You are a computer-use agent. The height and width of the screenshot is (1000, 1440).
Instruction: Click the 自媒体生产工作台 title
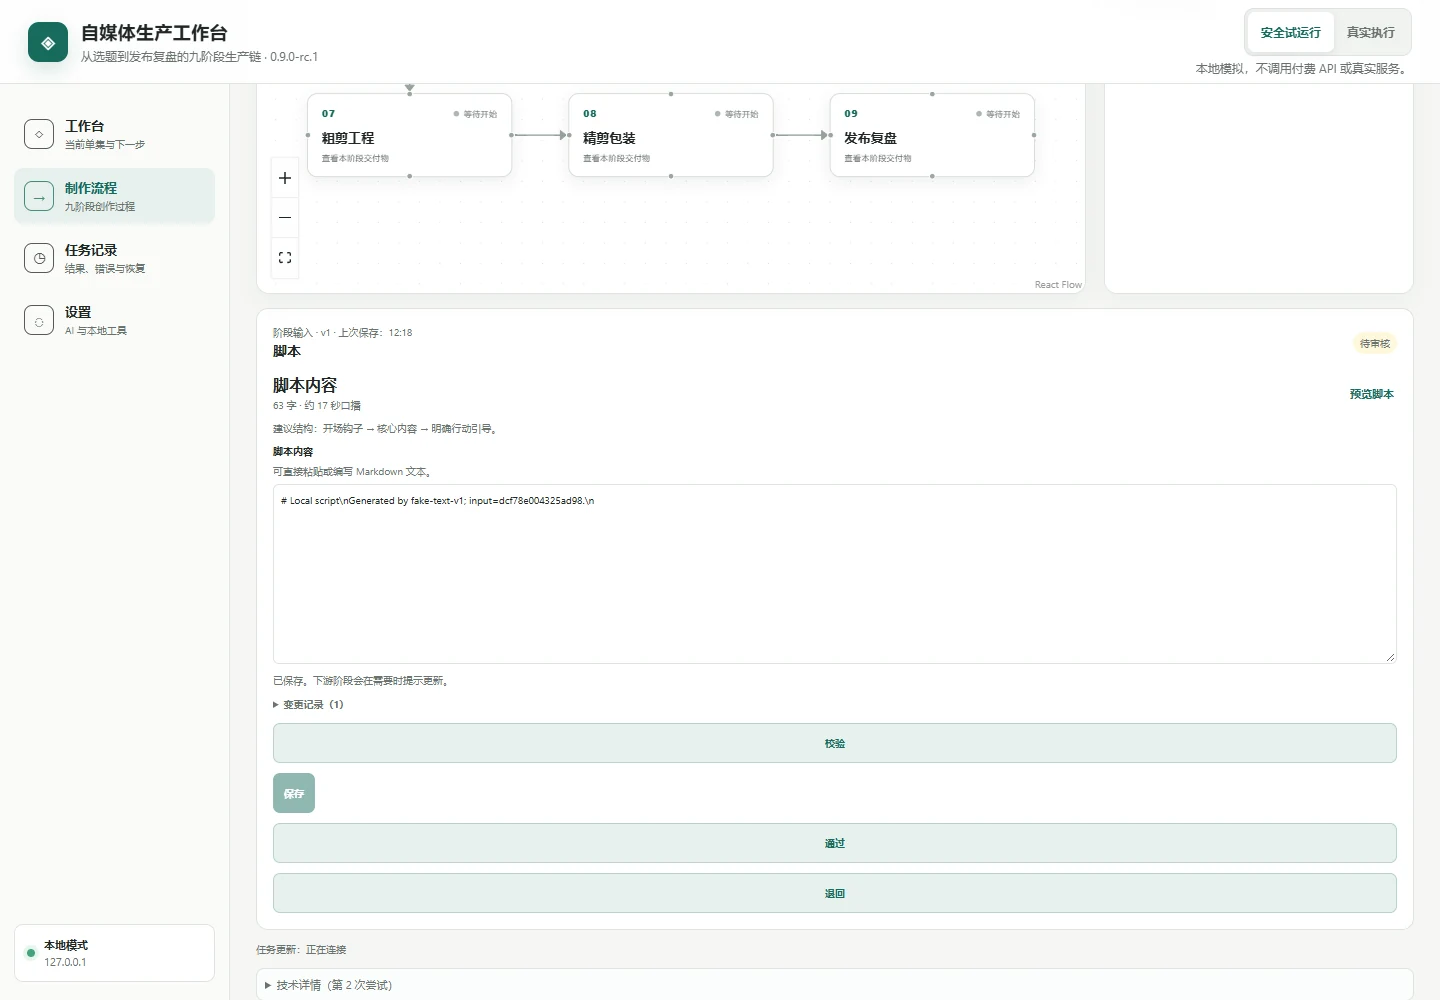pos(154,33)
